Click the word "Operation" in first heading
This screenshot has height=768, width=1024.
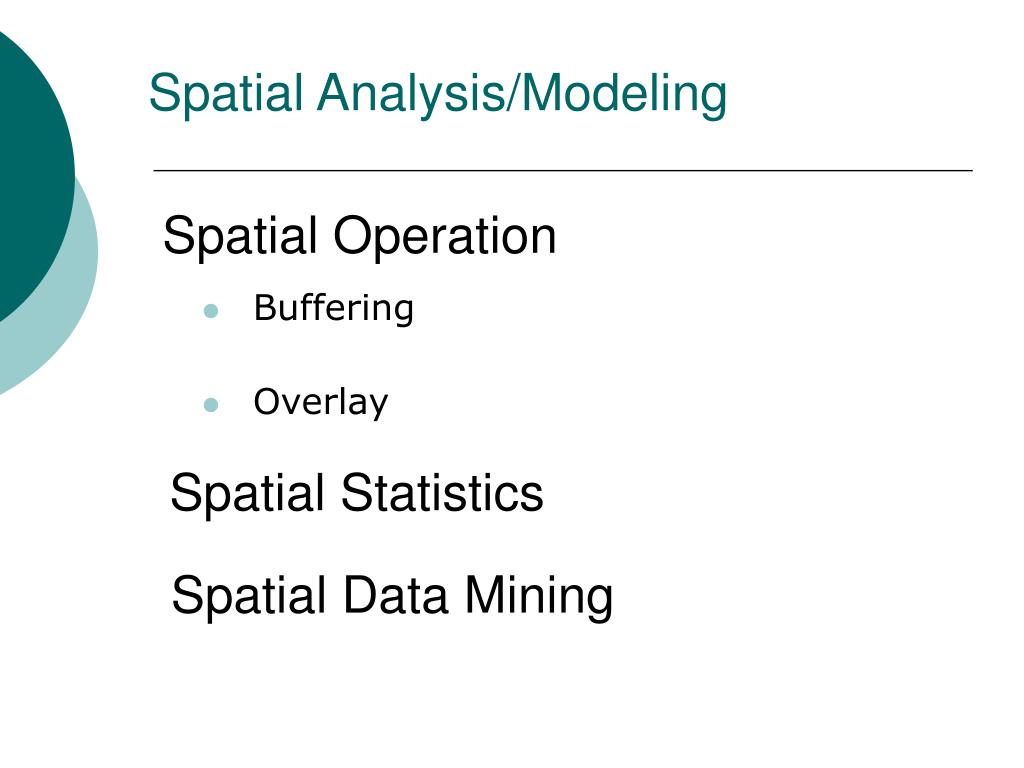445,237
